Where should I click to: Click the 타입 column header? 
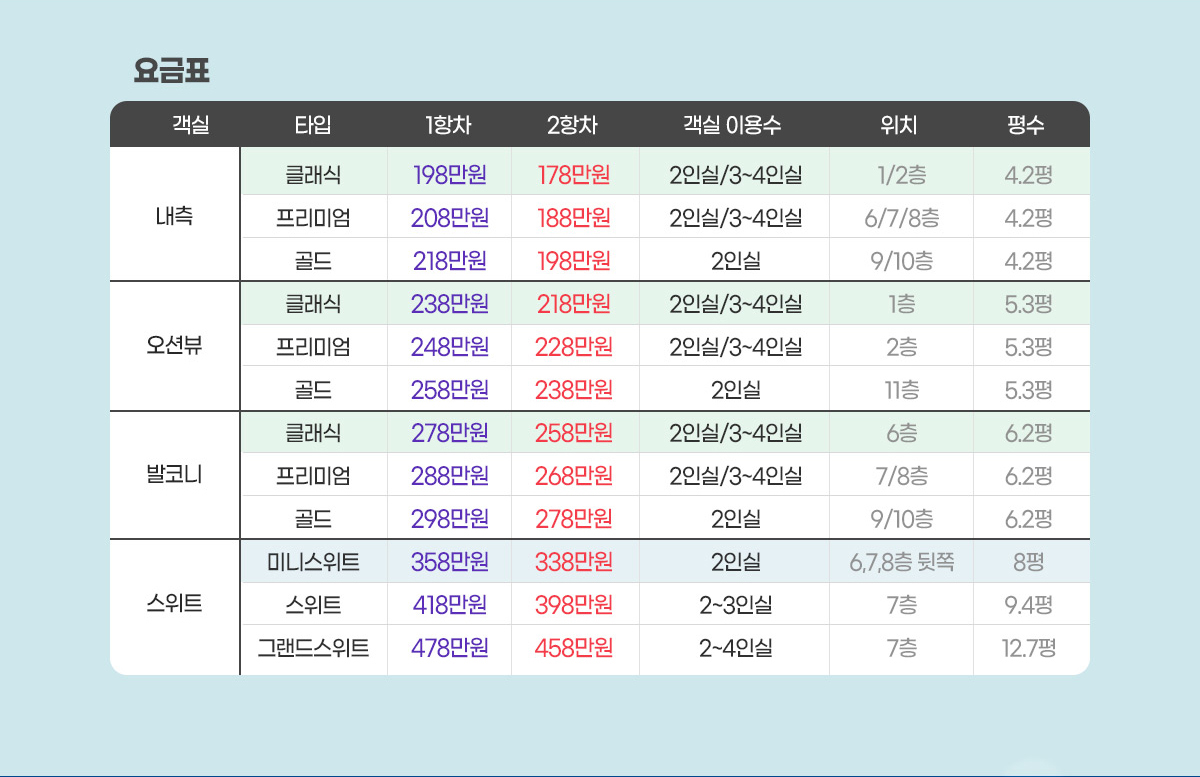coord(312,125)
